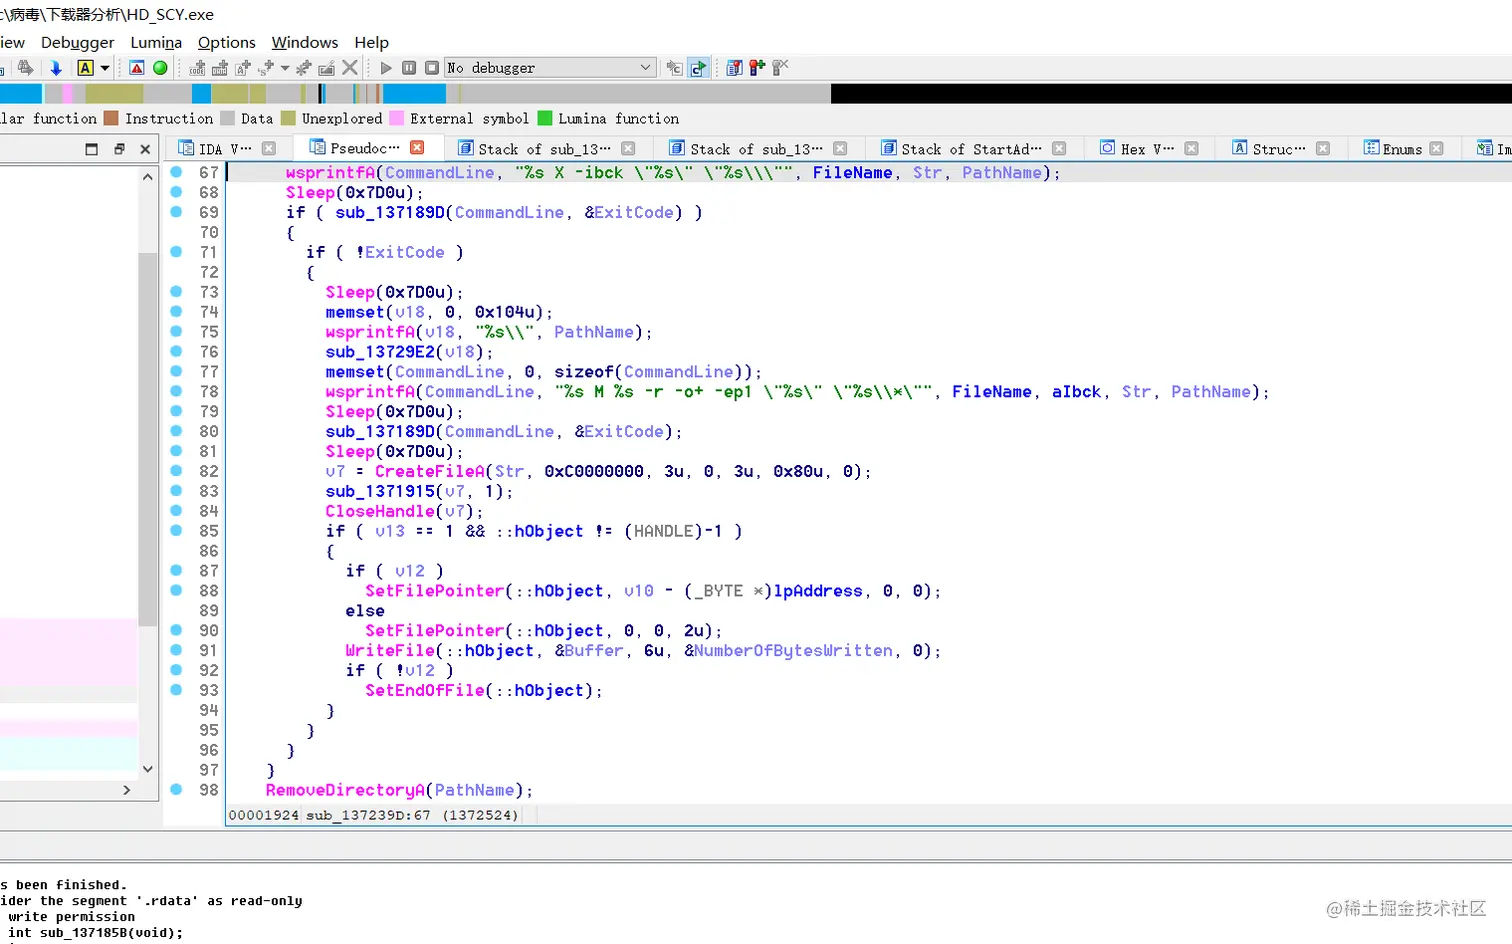Open the Options menu
Viewport: 1512px width, 944px height.
pyautogui.click(x=226, y=42)
